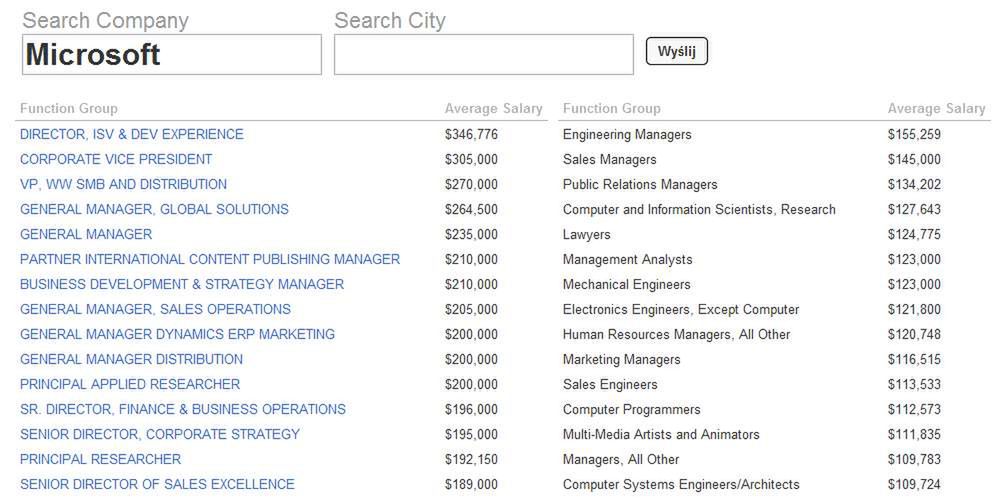Select the $305,000 salary value
Image resolution: width=1000 pixels, height=500 pixels.
(x=471, y=159)
